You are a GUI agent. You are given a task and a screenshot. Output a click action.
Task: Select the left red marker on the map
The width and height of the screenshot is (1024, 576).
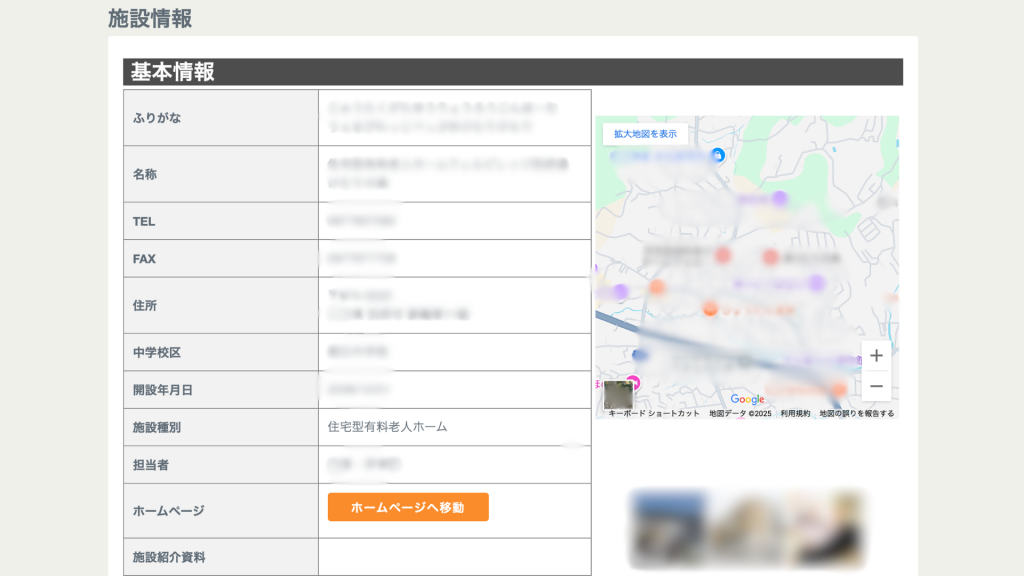coord(723,256)
